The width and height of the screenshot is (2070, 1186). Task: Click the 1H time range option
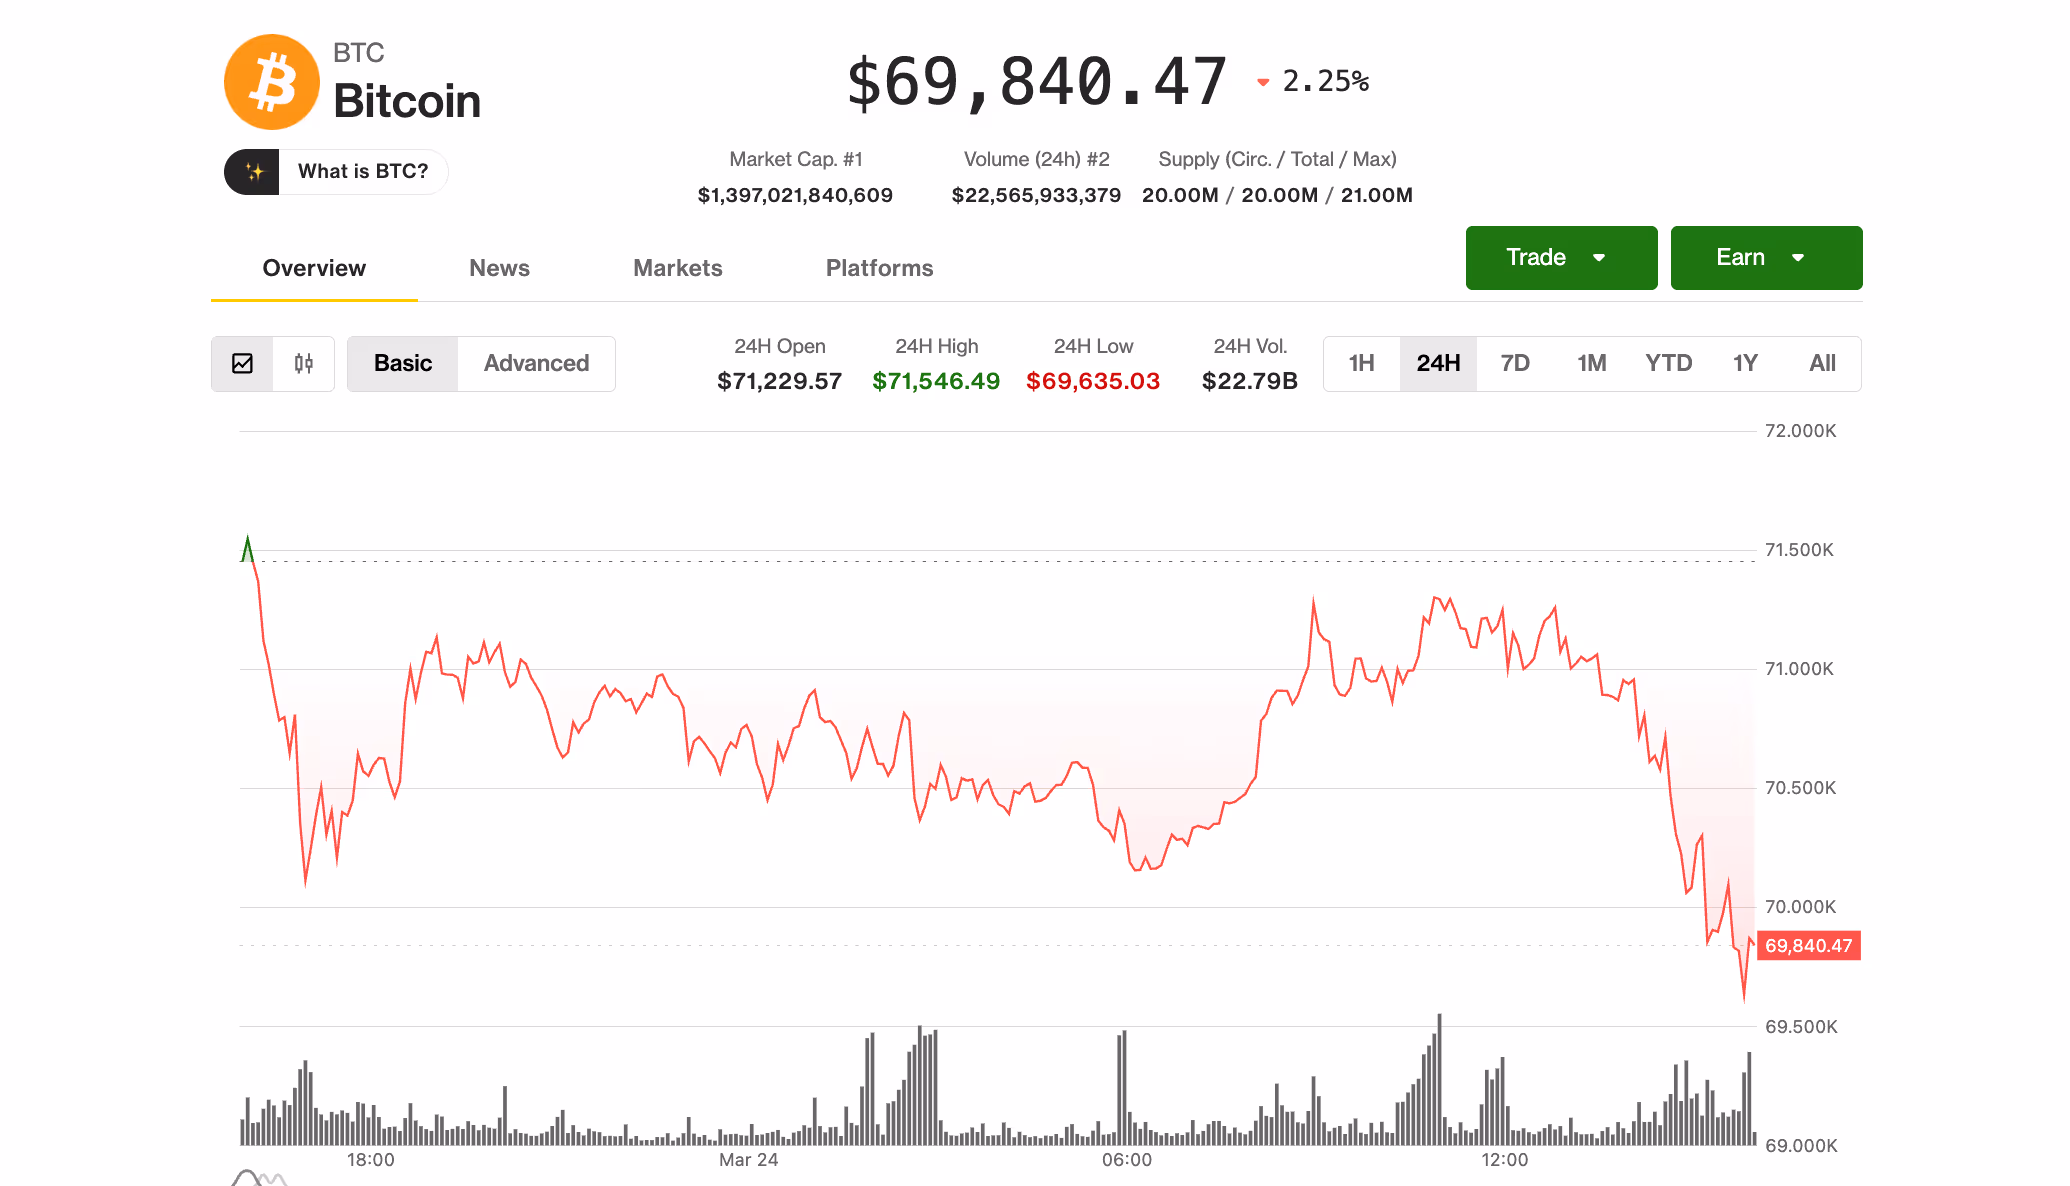coord(1361,364)
